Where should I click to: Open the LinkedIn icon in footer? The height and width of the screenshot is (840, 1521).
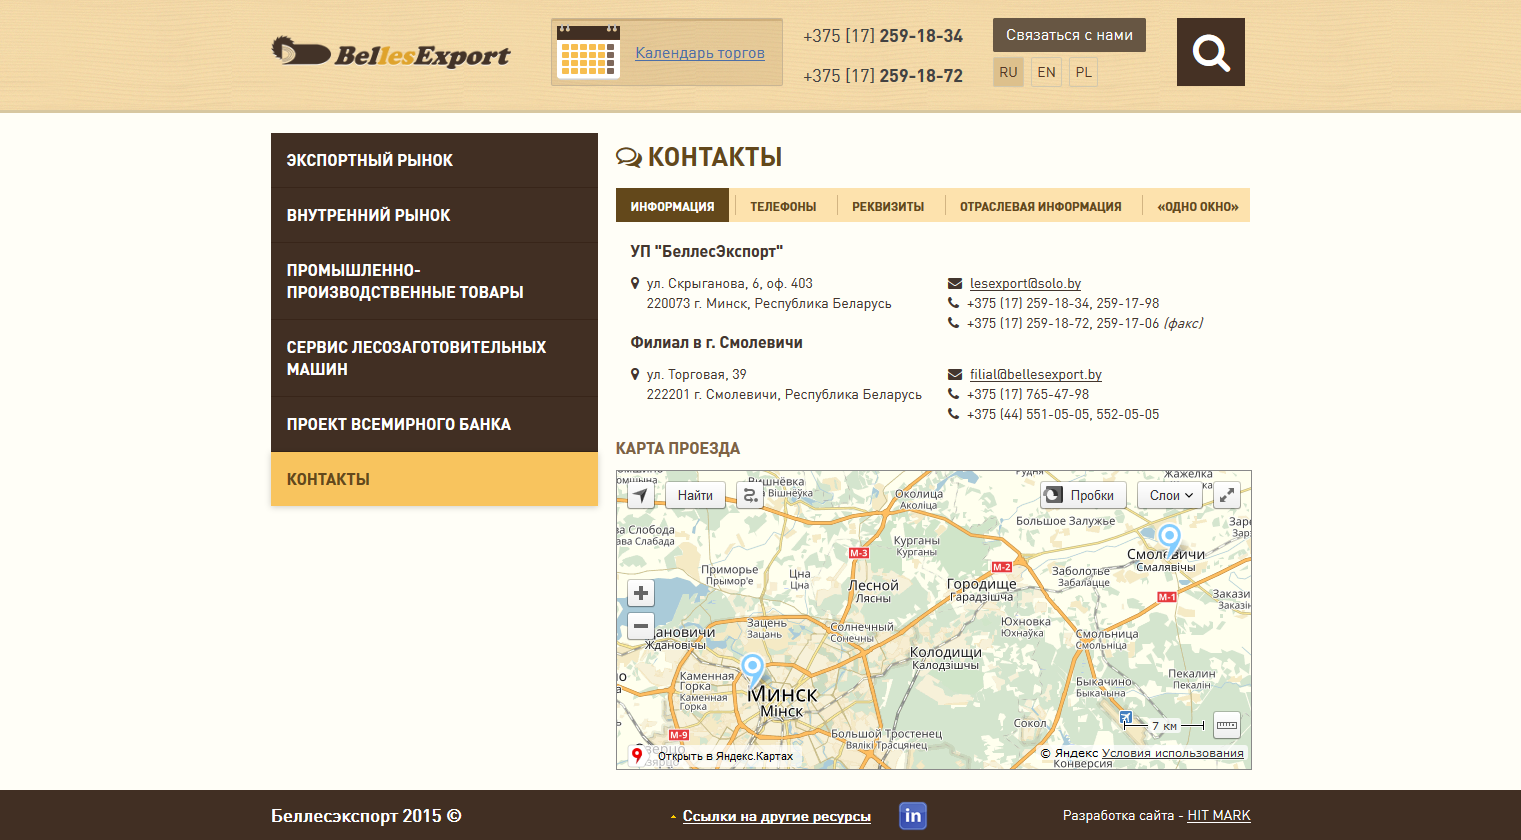point(913,816)
